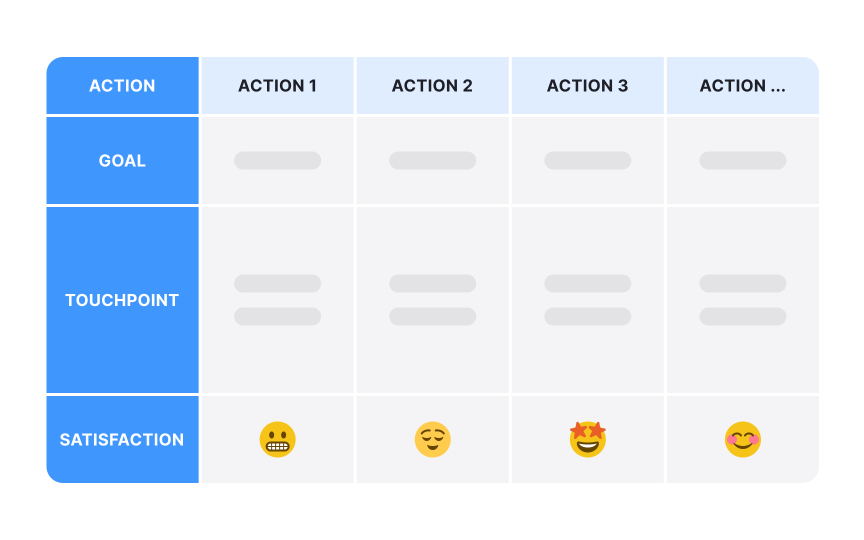This screenshot has height=540, width=864.
Task: Select the lower Touchpoint placeholder in last column
Action: point(743,316)
